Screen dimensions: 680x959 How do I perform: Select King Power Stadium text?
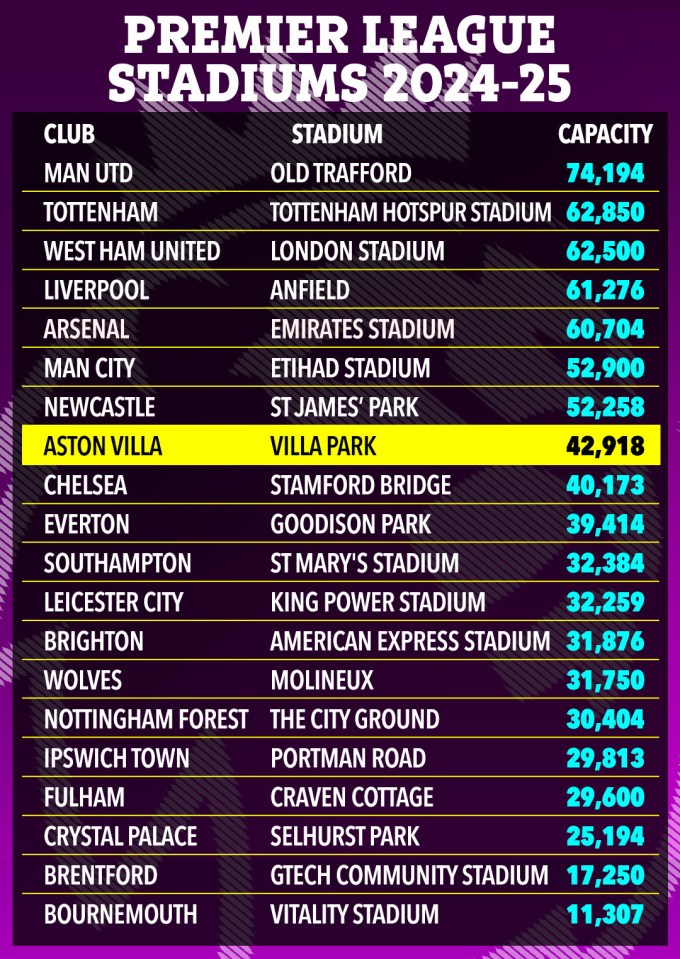point(377,602)
